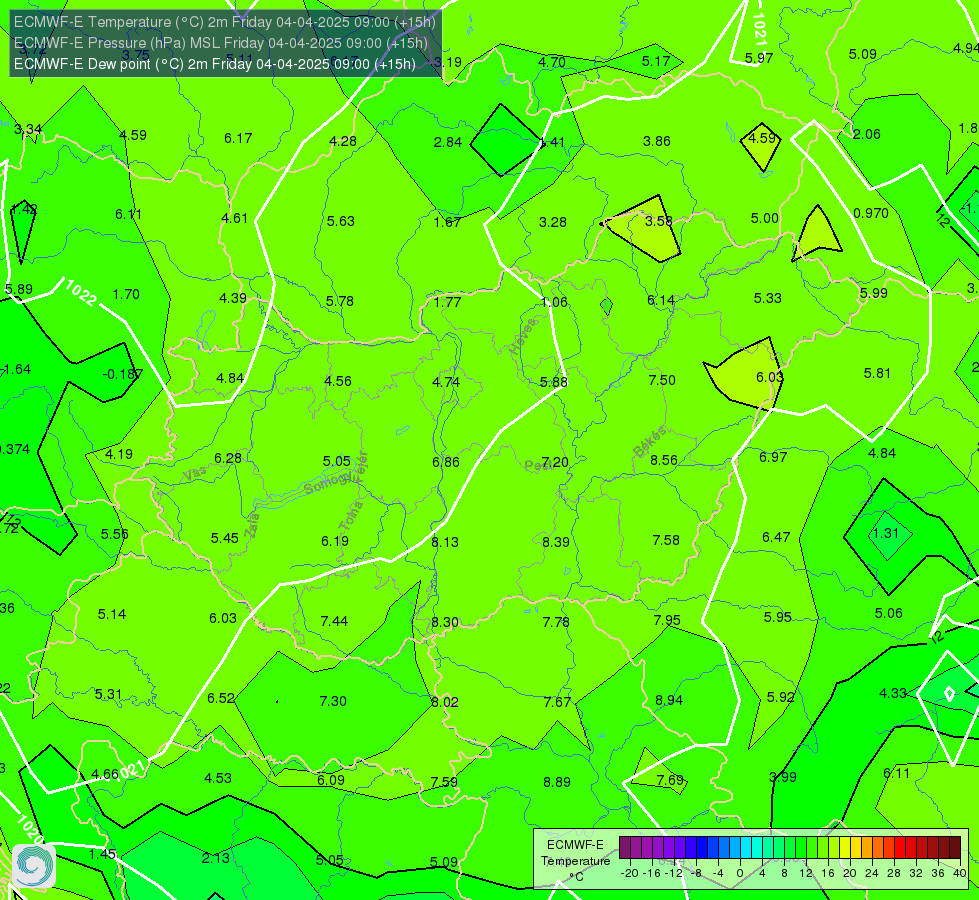Image resolution: width=979 pixels, height=900 pixels.
Task: Click the 6.52 temperature value
Action: 221,698
